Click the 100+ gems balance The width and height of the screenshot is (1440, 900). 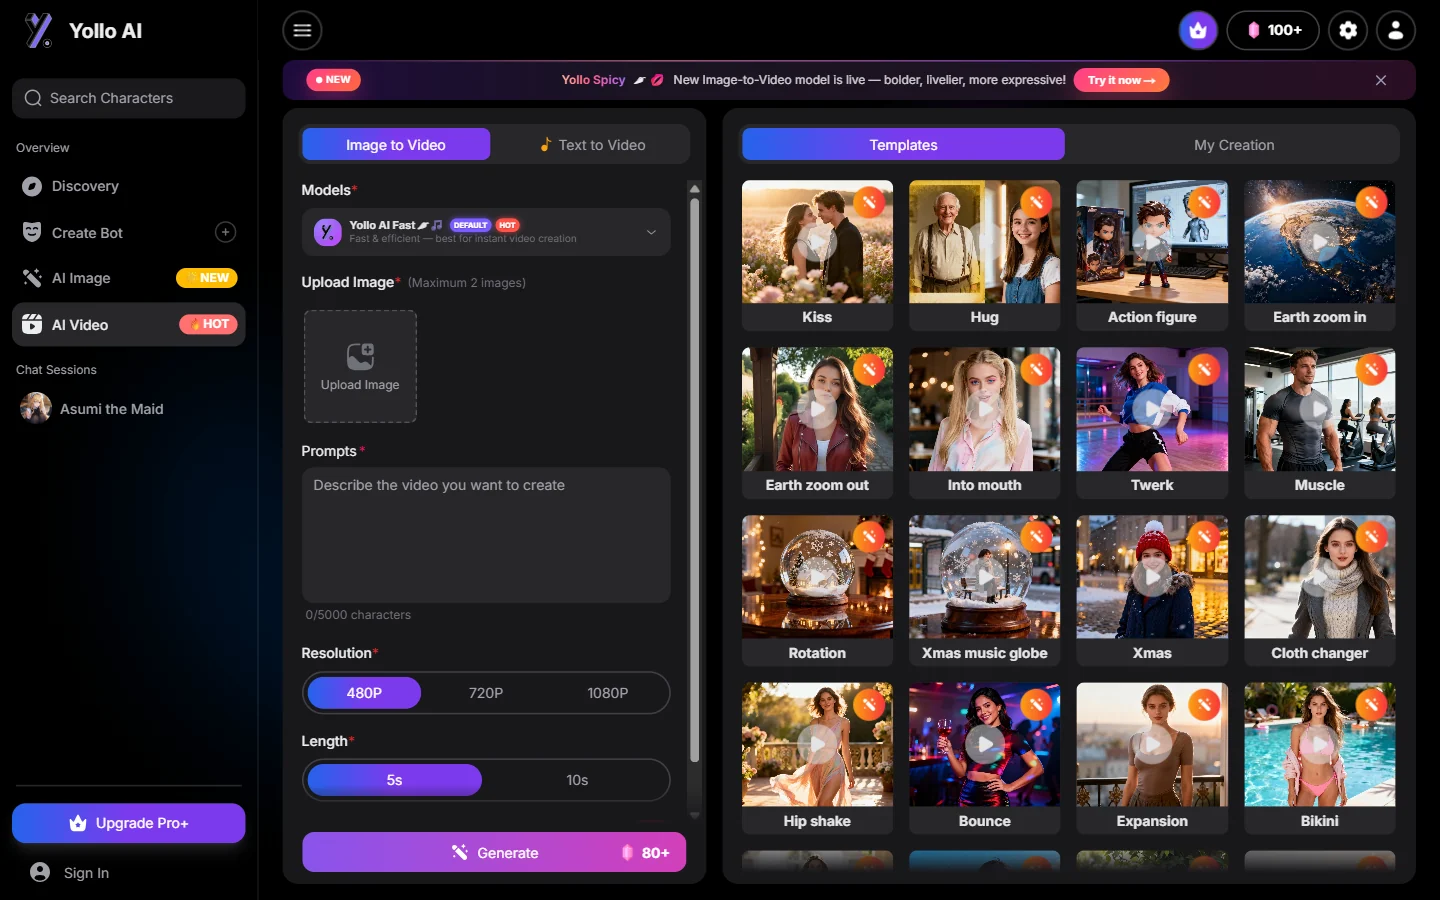(x=1273, y=30)
